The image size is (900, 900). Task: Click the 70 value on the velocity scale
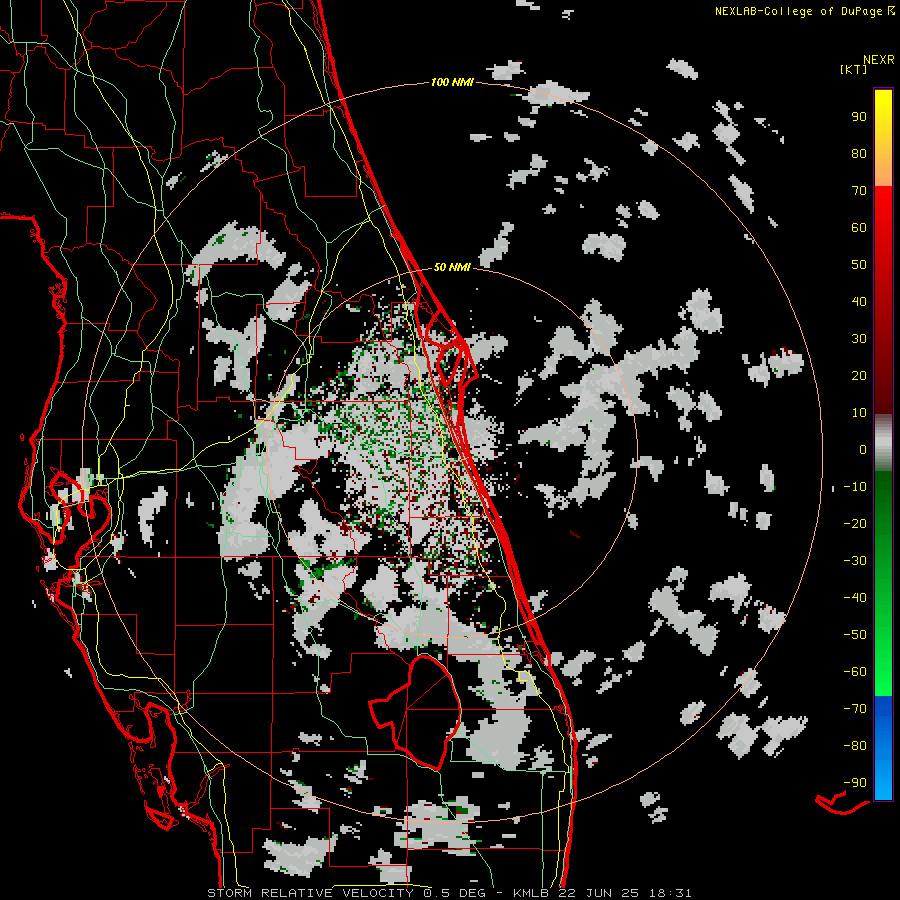pyautogui.click(x=859, y=191)
